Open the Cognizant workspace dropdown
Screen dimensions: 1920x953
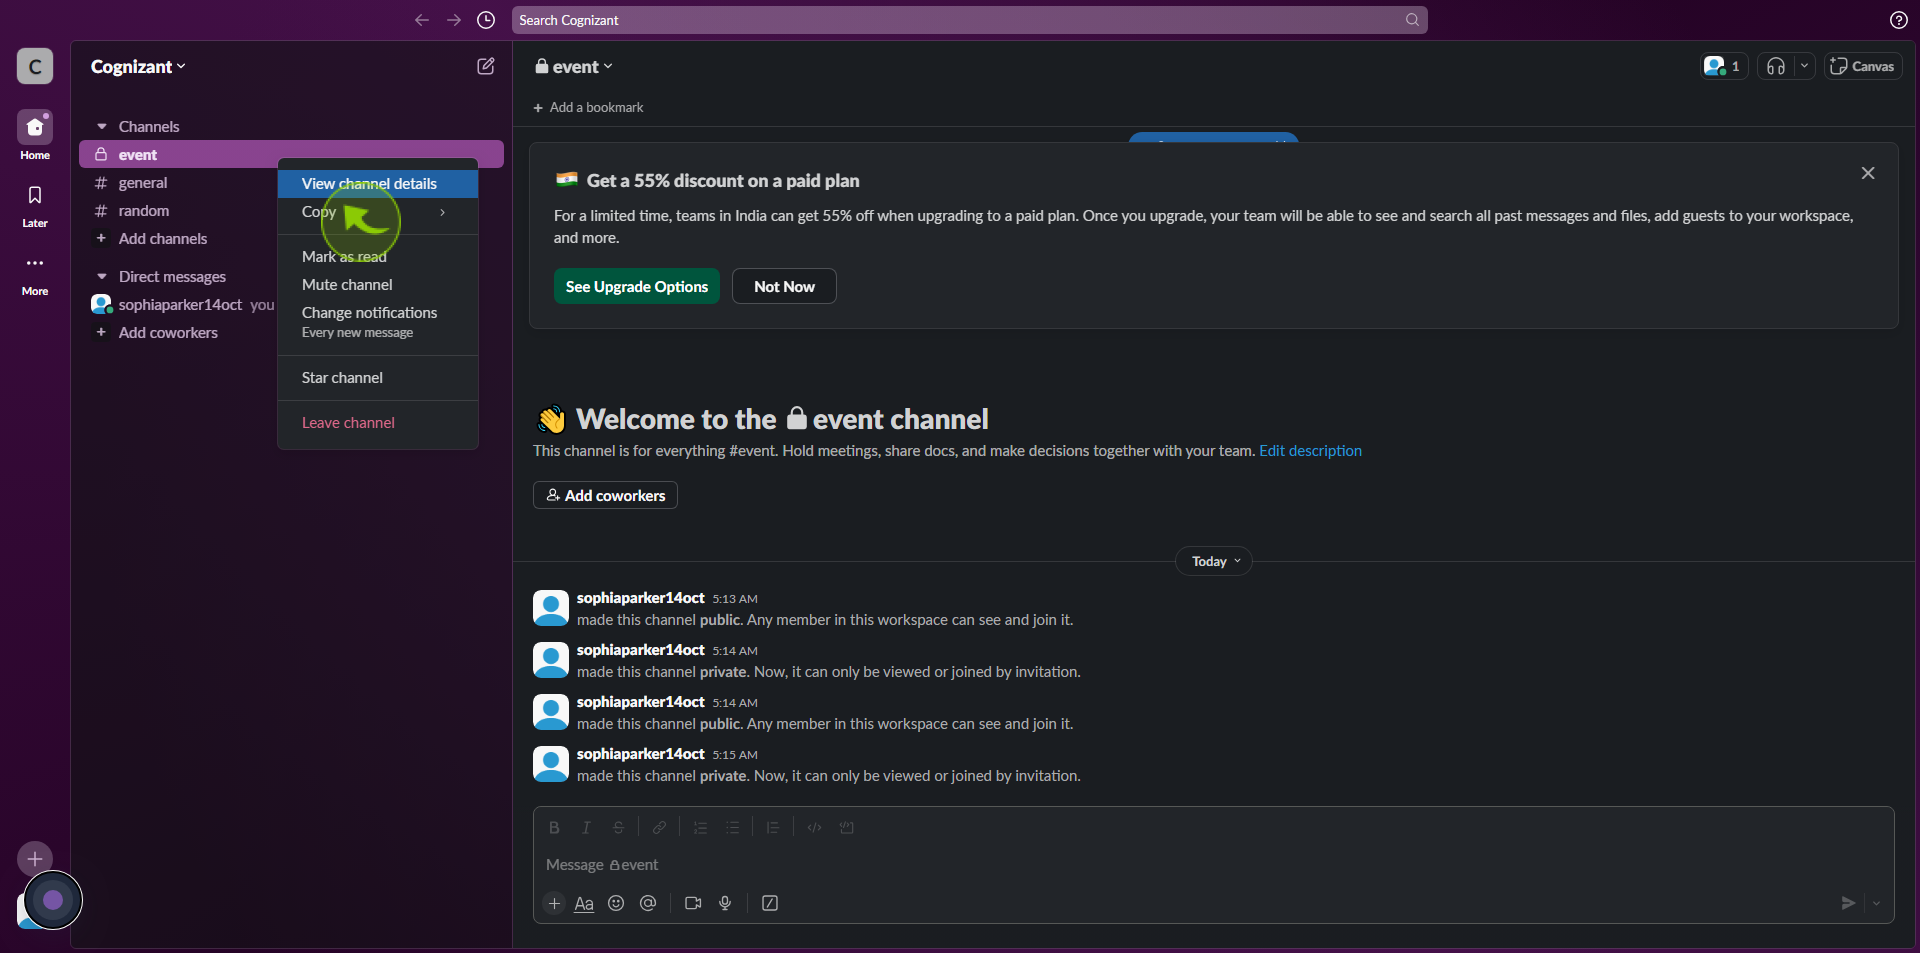[138, 66]
